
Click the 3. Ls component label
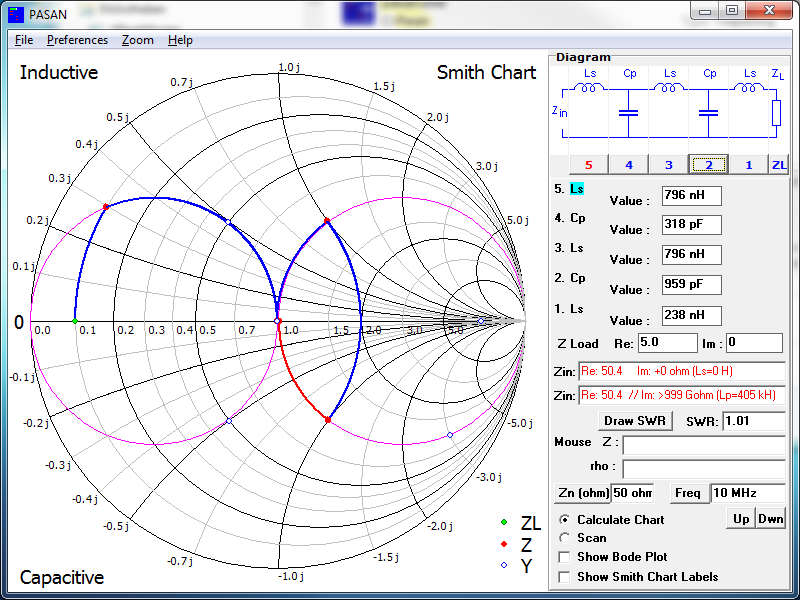click(x=569, y=248)
